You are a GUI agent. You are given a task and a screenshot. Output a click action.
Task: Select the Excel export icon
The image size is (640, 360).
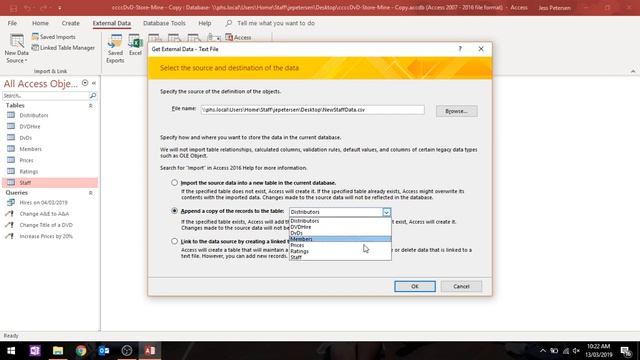135,45
